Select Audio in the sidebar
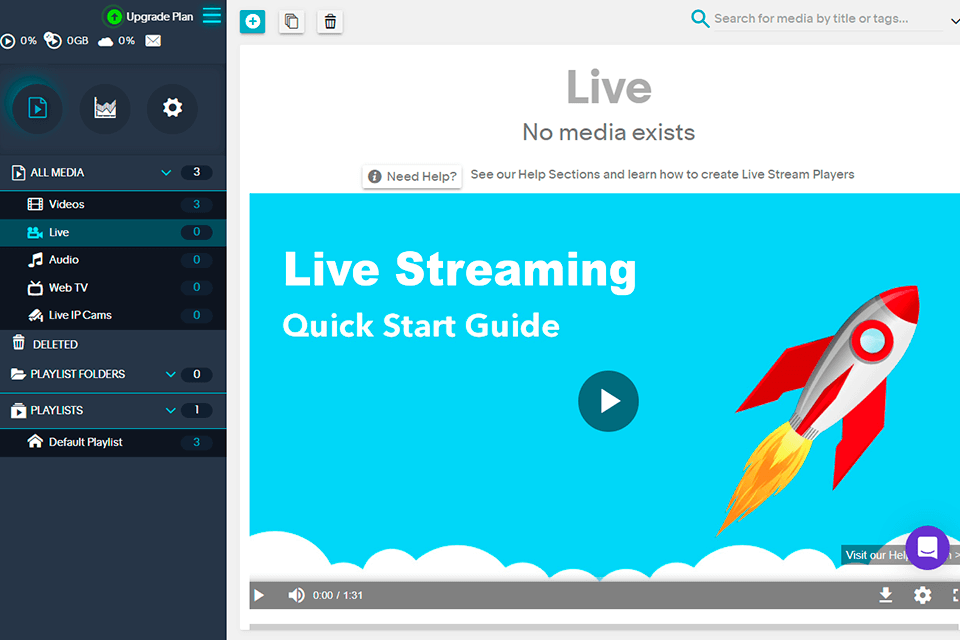This screenshot has height=640, width=960. click(113, 260)
